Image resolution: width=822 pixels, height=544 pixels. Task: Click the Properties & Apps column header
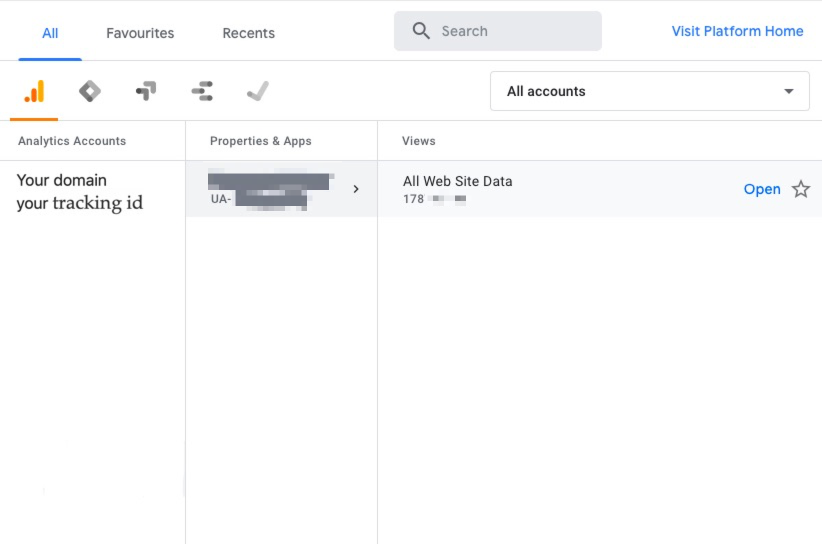pos(261,141)
